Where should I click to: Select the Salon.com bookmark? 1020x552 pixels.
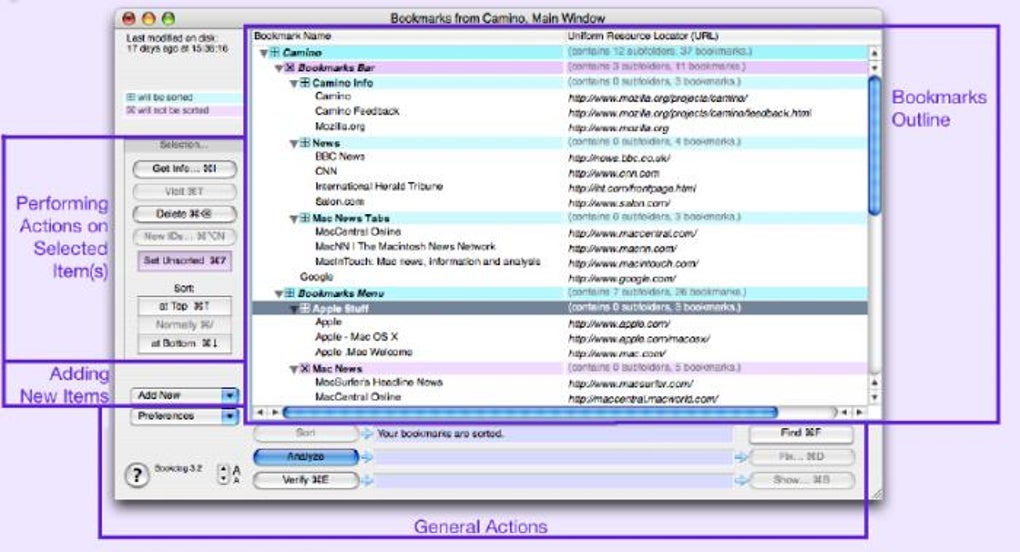340,202
